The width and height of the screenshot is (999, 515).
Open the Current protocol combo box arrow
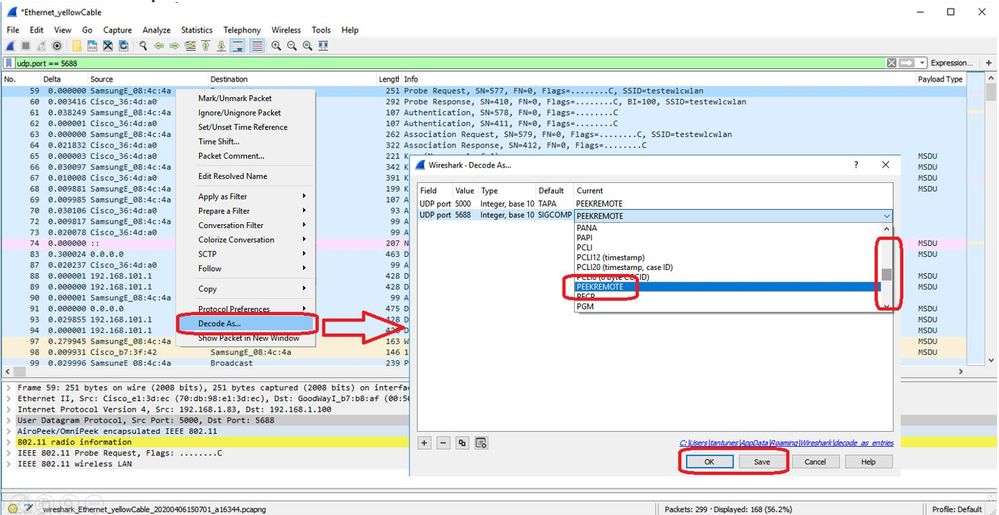[x=886, y=216]
